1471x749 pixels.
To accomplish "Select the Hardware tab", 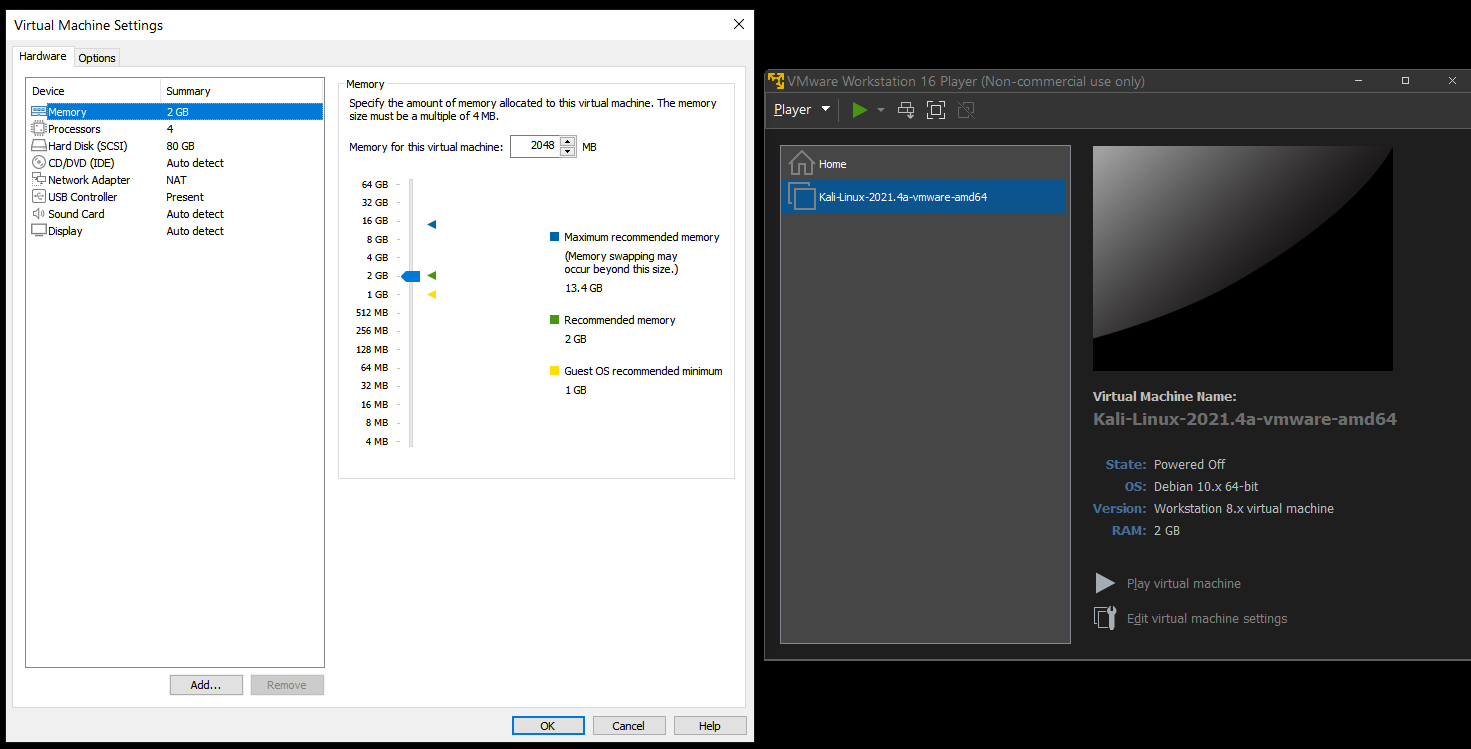I will [43, 56].
